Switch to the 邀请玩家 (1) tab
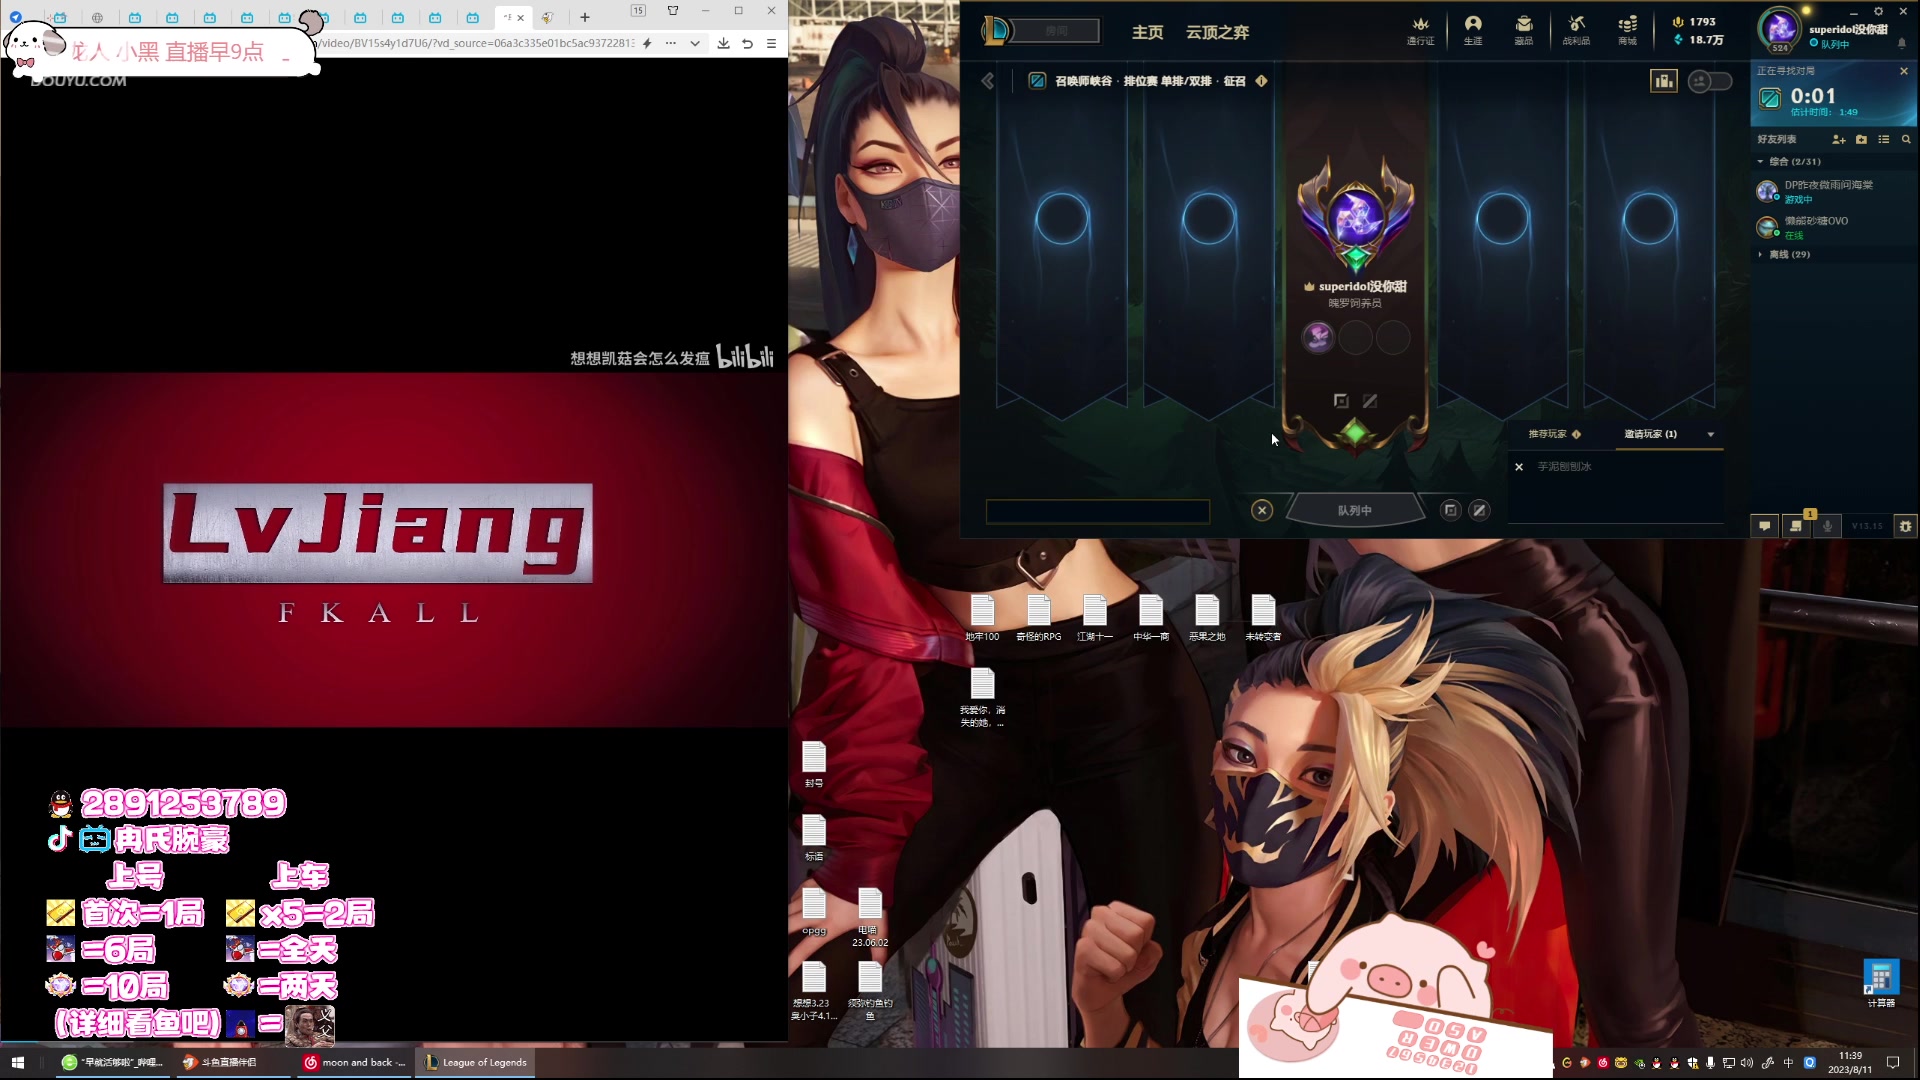Image resolution: width=1920 pixels, height=1080 pixels. pos(1650,434)
